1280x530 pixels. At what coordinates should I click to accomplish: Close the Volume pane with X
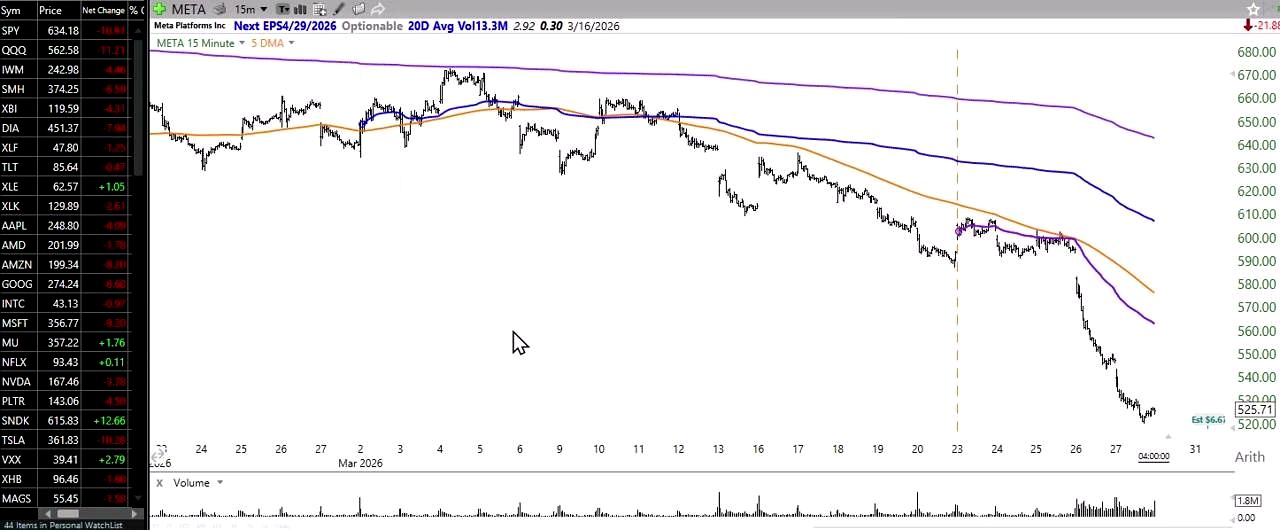(x=159, y=483)
